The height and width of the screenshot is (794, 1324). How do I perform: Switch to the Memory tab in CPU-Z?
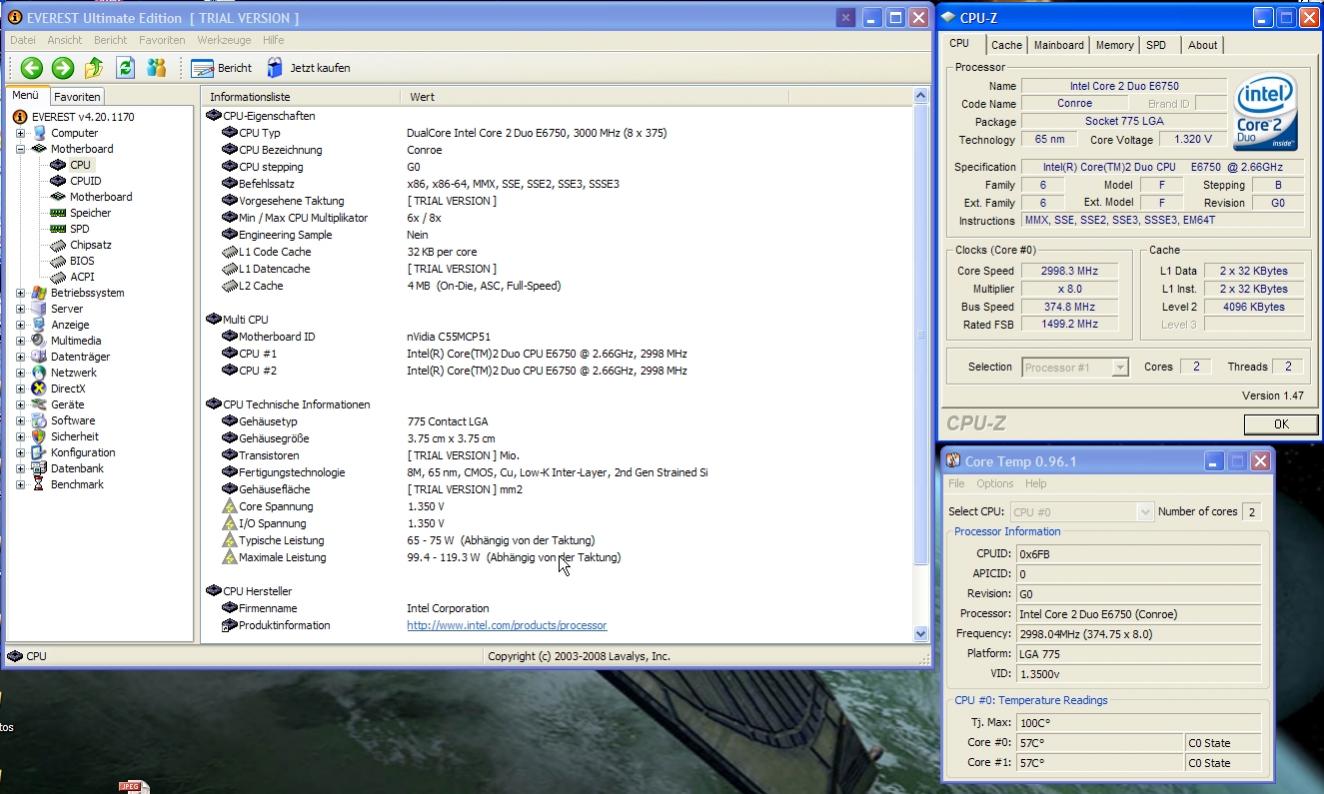pyautogui.click(x=1114, y=45)
